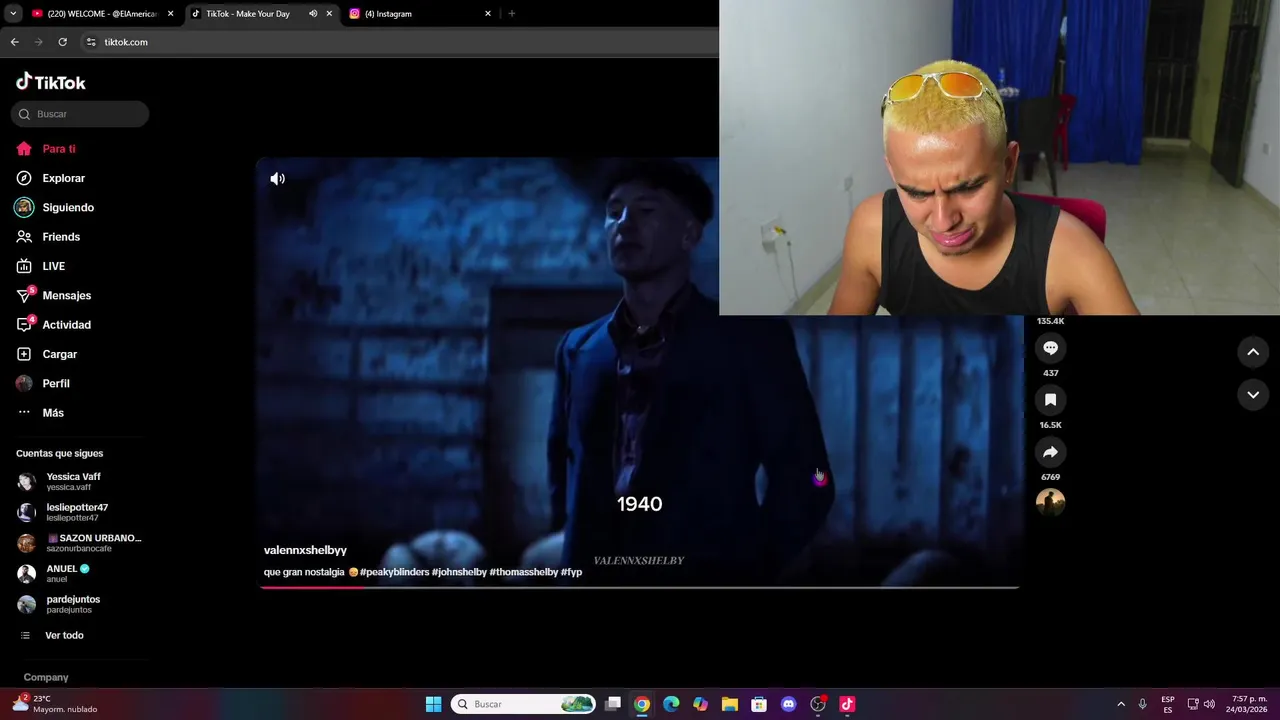Screen dimensions: 1280x720
Task: Open the tab search dropdown
Action: [x=13, y=14]
